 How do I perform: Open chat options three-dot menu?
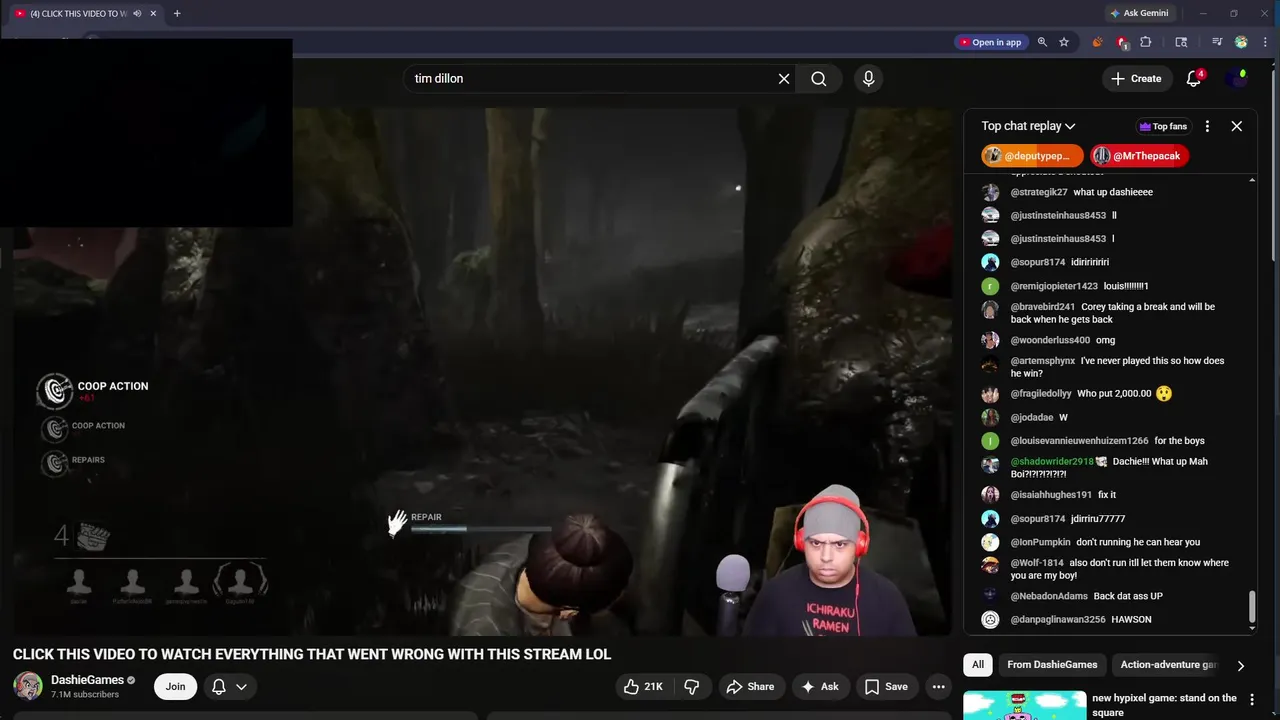(1207, 126)
